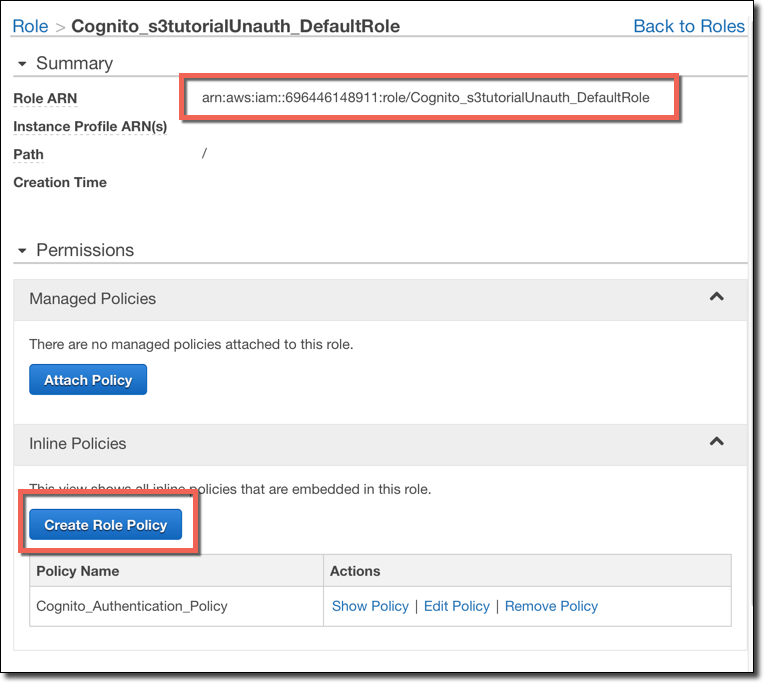The height and width of the screenshot is (683, 764).
Task: Click the Cognito_Authentication_Policy name cell
Action: (x=176, y=606)
